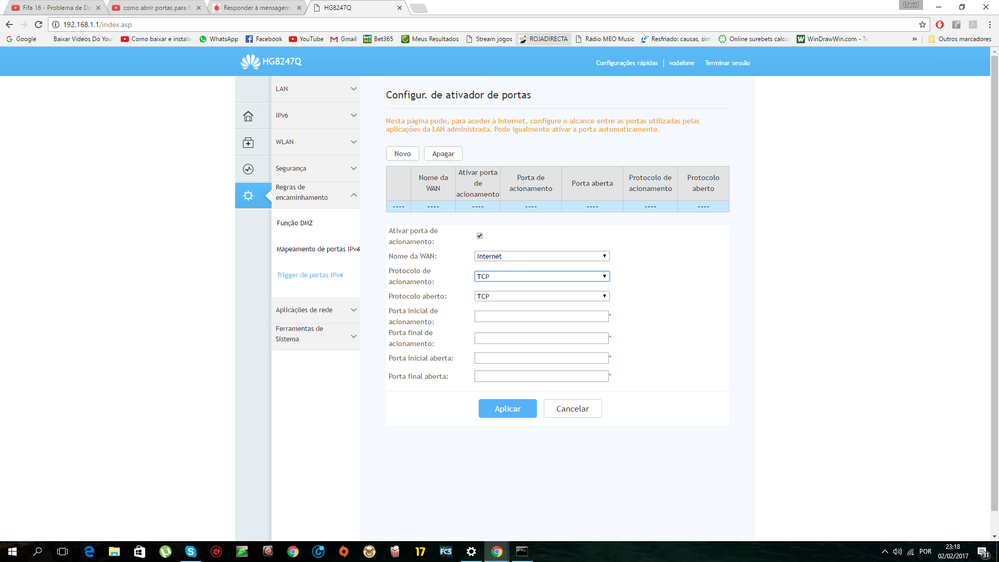This screenshot has width=999, height=562.
Task: Toggle the Ativar porta de acionamento checkbox
Action: (479, 236)
